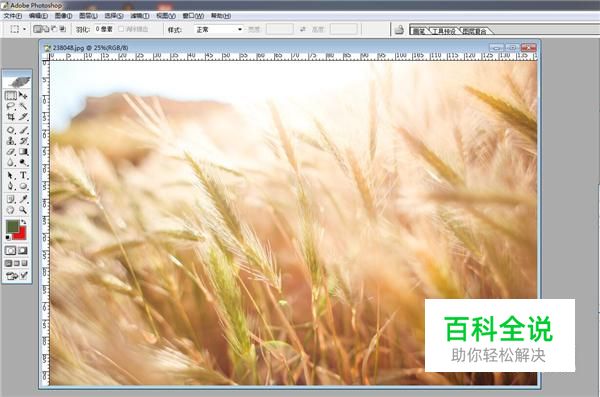Select the Pen tool
600x397 pixels.
point(10,186)
